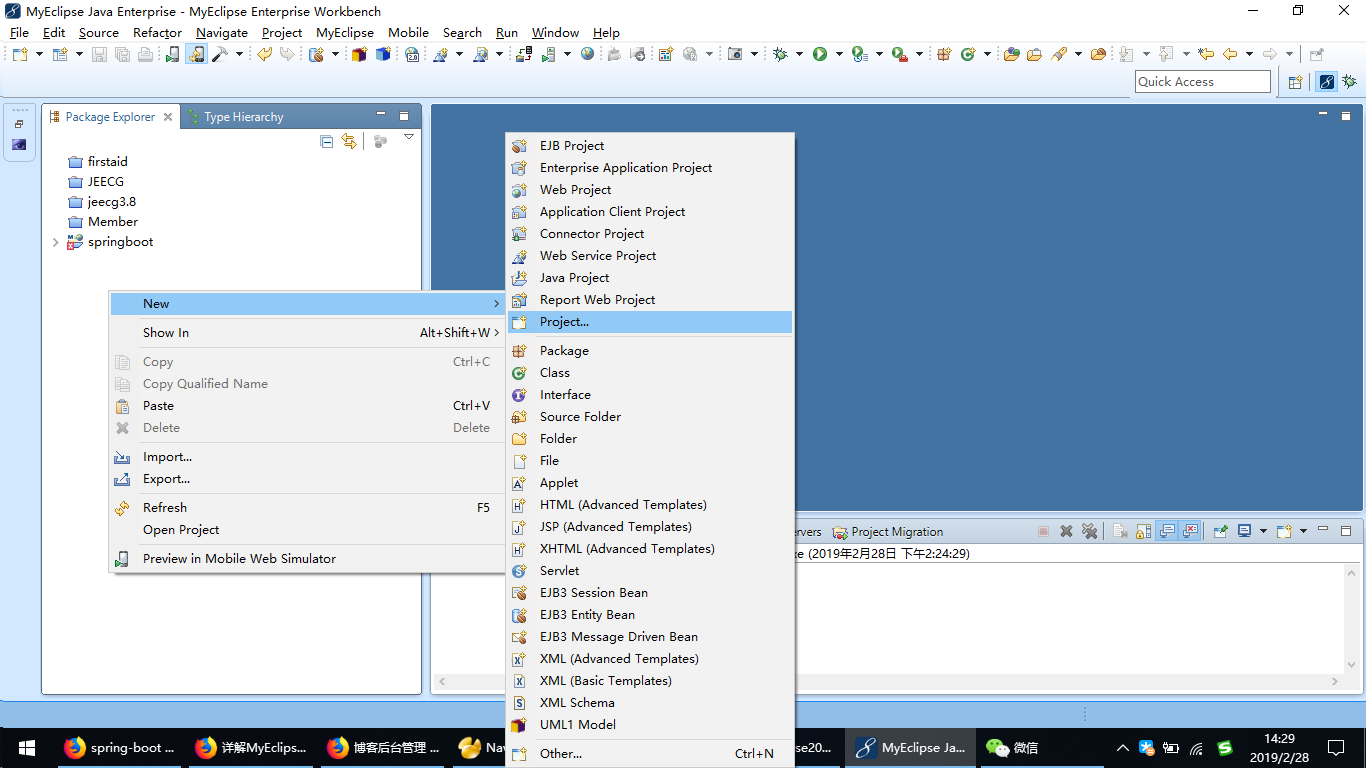Screen dimensions: 1366x768
Task: Click Refresh in context menu
Action: [307, 508]
